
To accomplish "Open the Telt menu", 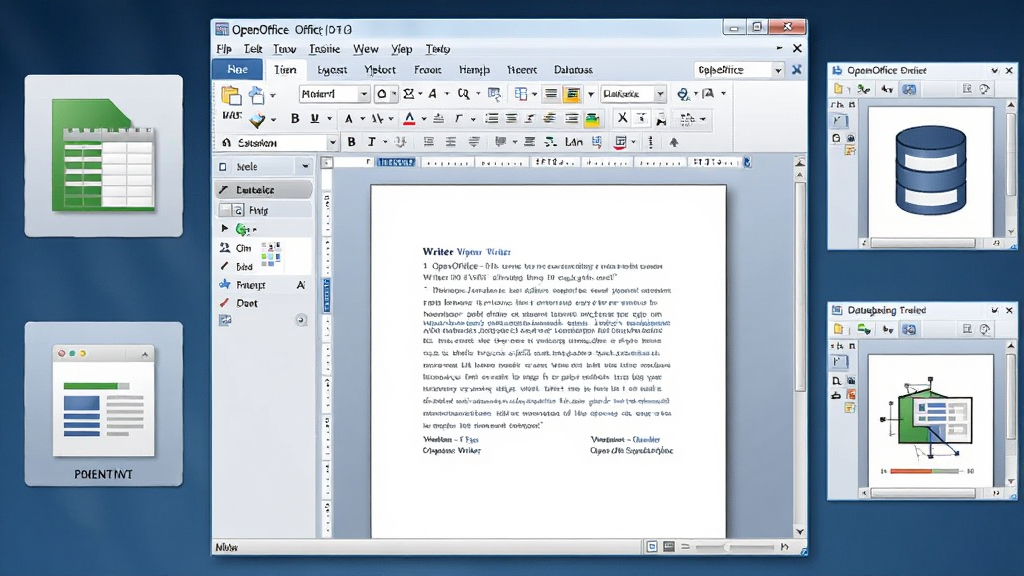I will click(253, 49).
